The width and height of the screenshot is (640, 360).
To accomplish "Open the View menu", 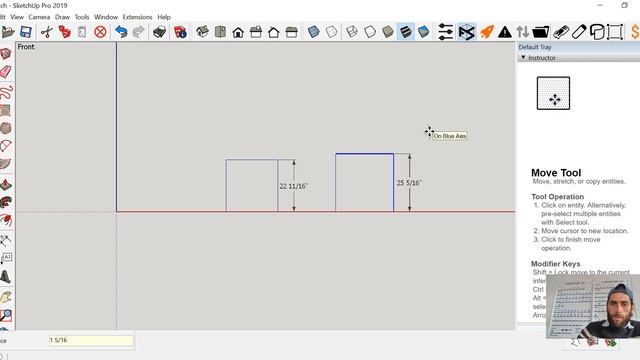I will (x=17, y=17).
